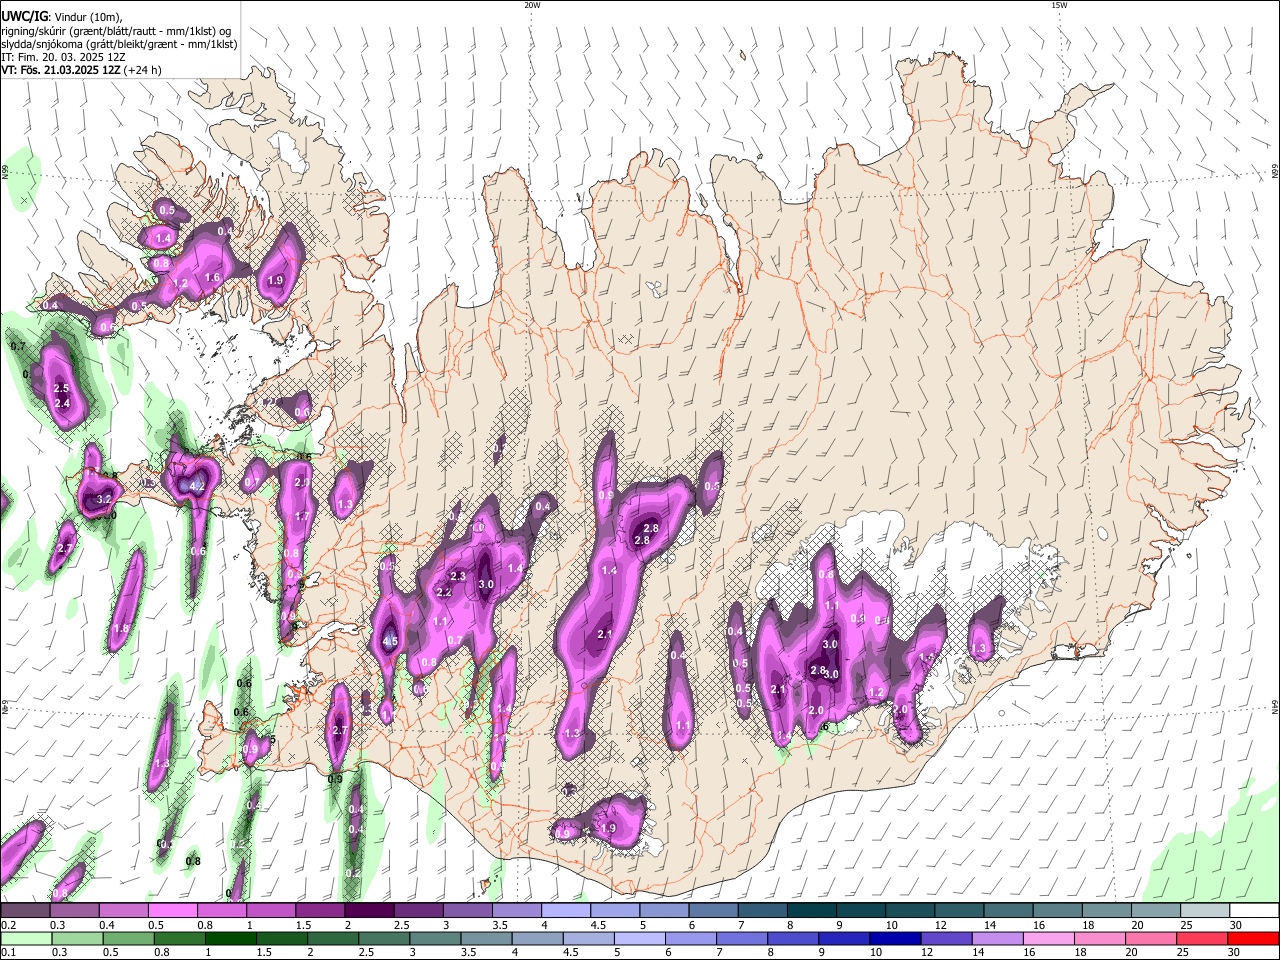The height and width of the screenshot is (960, 1280).
Task: Click the 'UWC/IG' bold title text
Action: [x=25, y=17]
